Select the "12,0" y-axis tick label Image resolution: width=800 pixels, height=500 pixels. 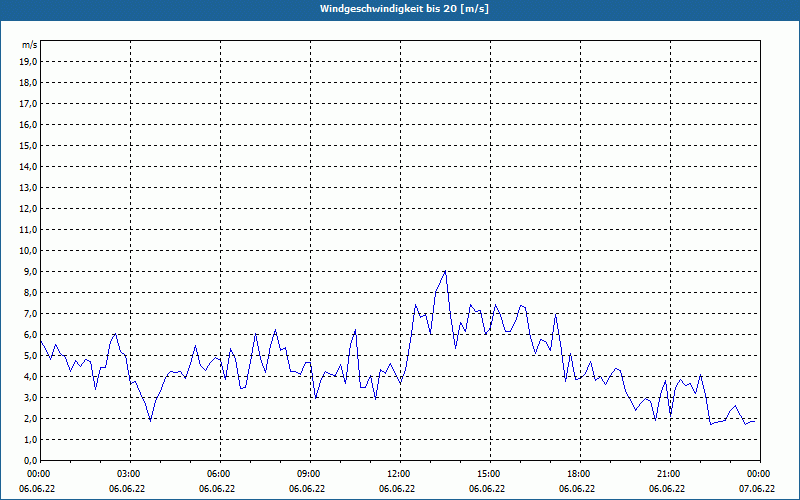pyautogui.click(x=29, y=209)
